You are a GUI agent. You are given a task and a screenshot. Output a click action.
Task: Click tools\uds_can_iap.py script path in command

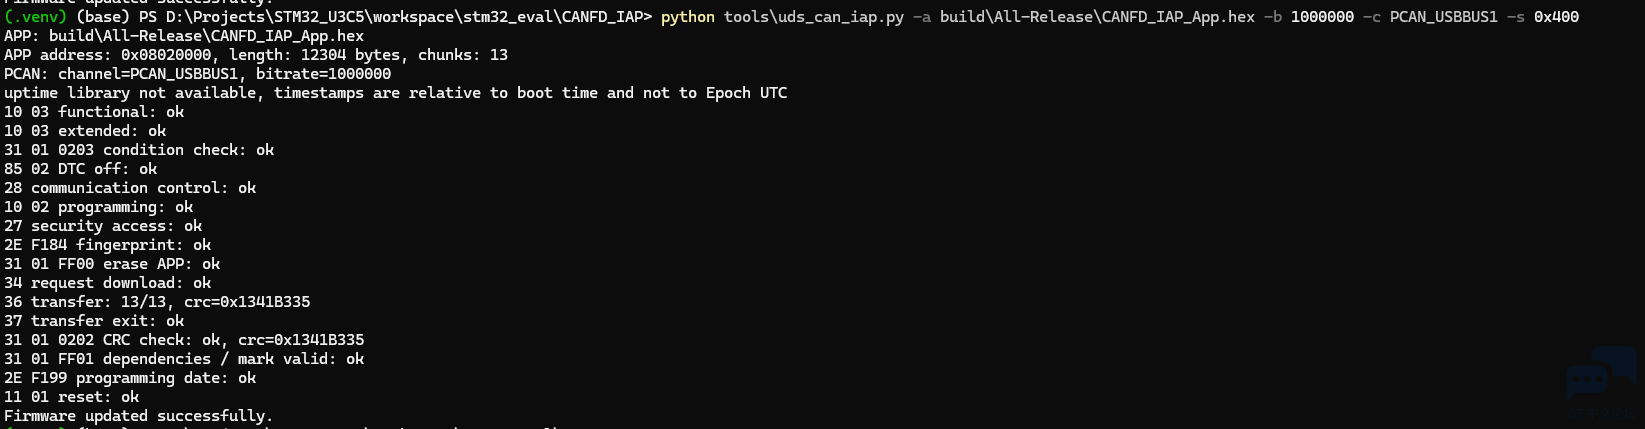coord(814,17)
